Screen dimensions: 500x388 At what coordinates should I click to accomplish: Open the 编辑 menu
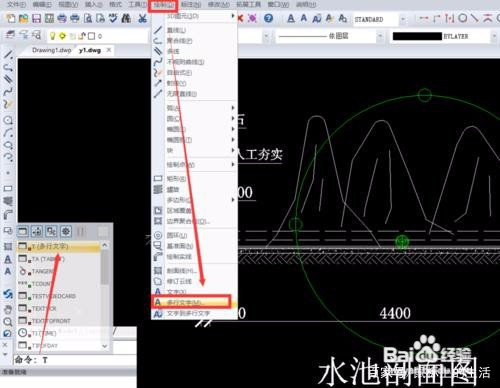click(x=42, y=4)
